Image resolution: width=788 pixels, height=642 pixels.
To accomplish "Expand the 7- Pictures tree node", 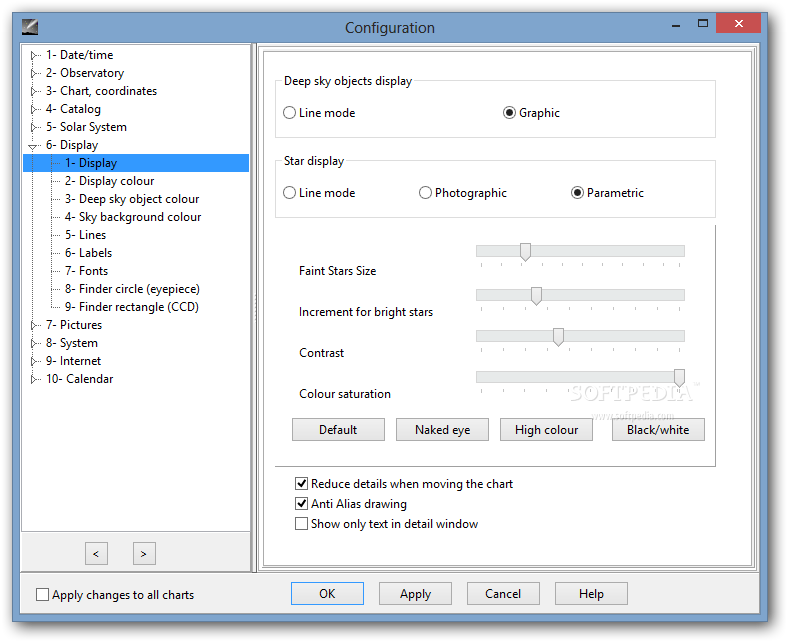I will click(34, 325).
